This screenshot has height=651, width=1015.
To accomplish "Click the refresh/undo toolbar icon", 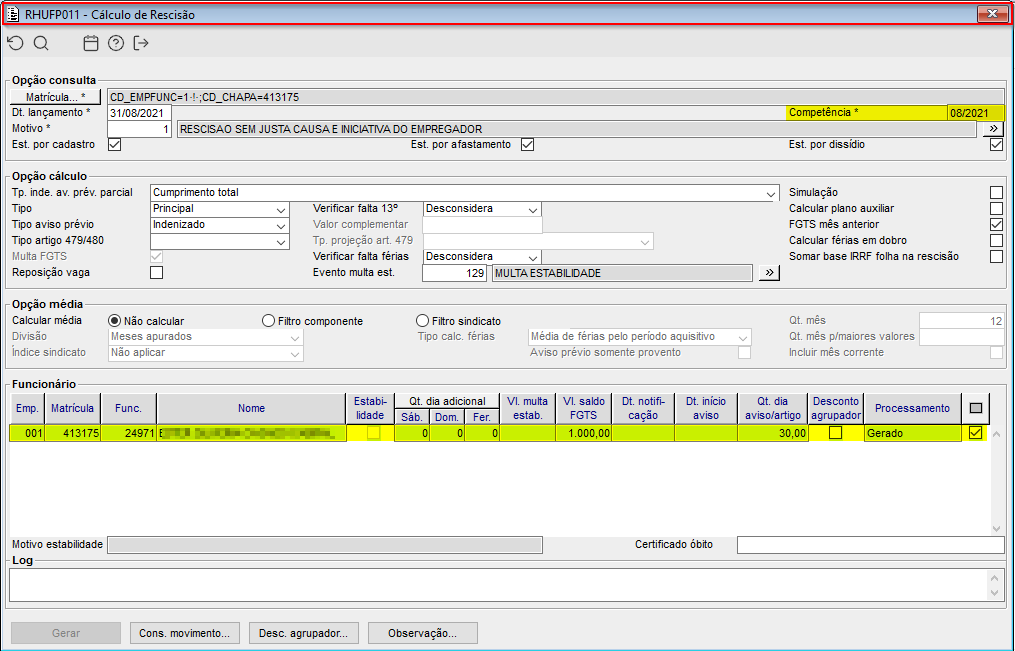I will coord(16,43).
